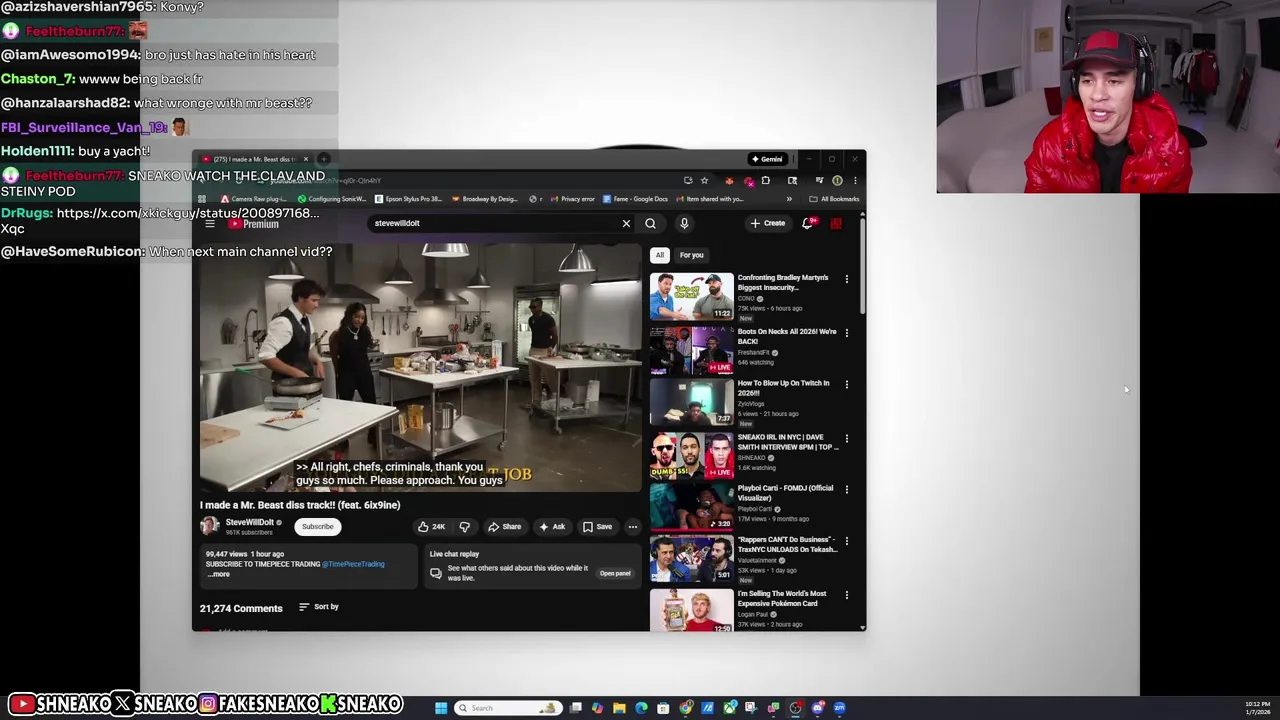Open options for Rappers CAN'T Do Business video

[847, 542]
